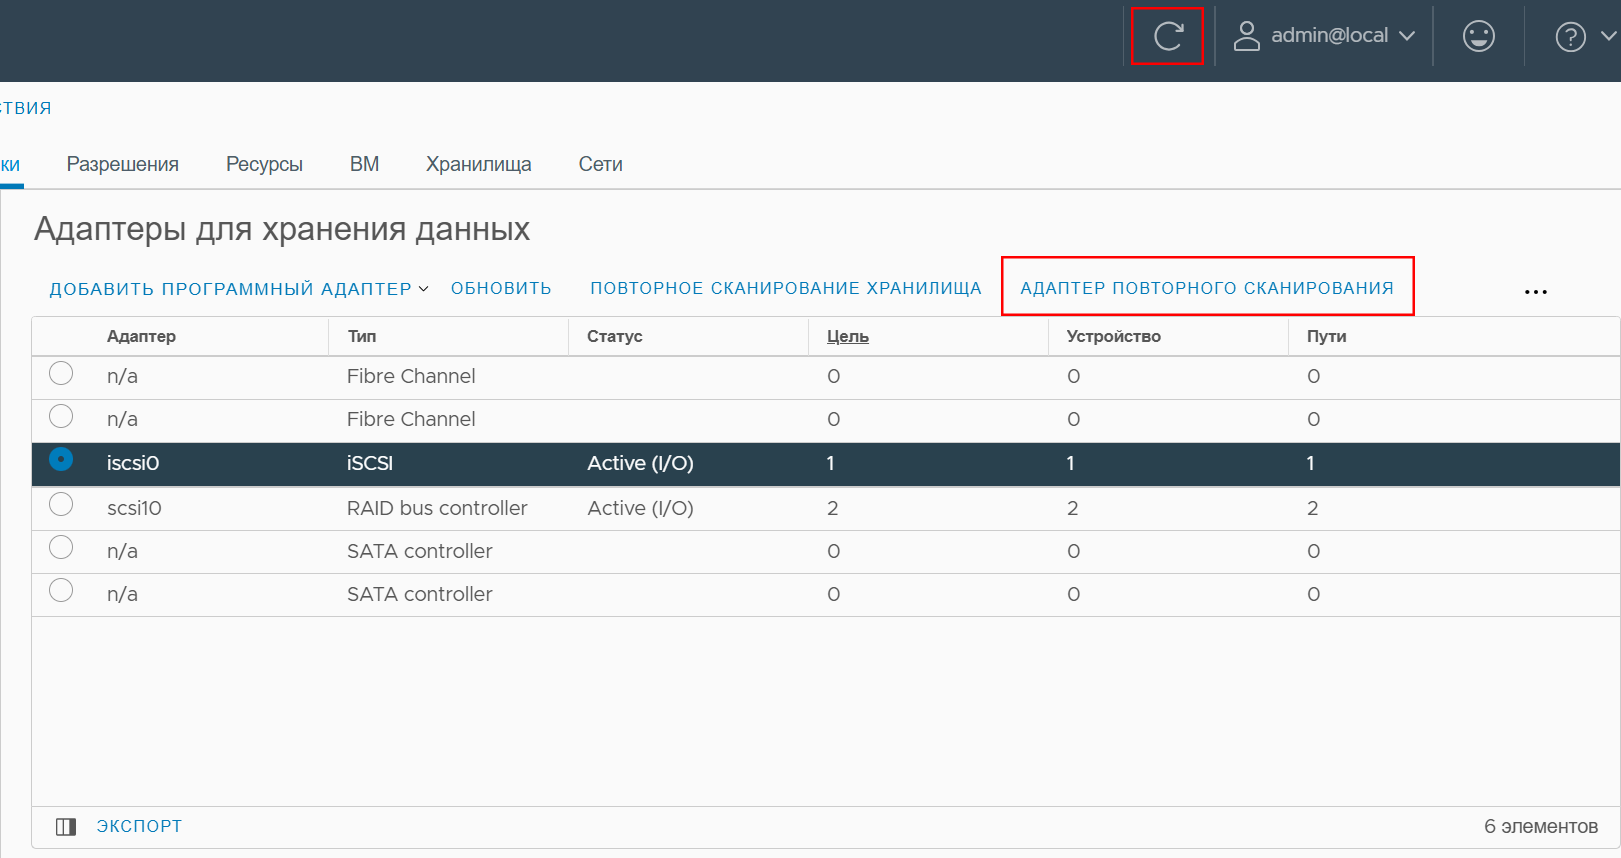Click Адаптер повторного сканирования

1207,288
